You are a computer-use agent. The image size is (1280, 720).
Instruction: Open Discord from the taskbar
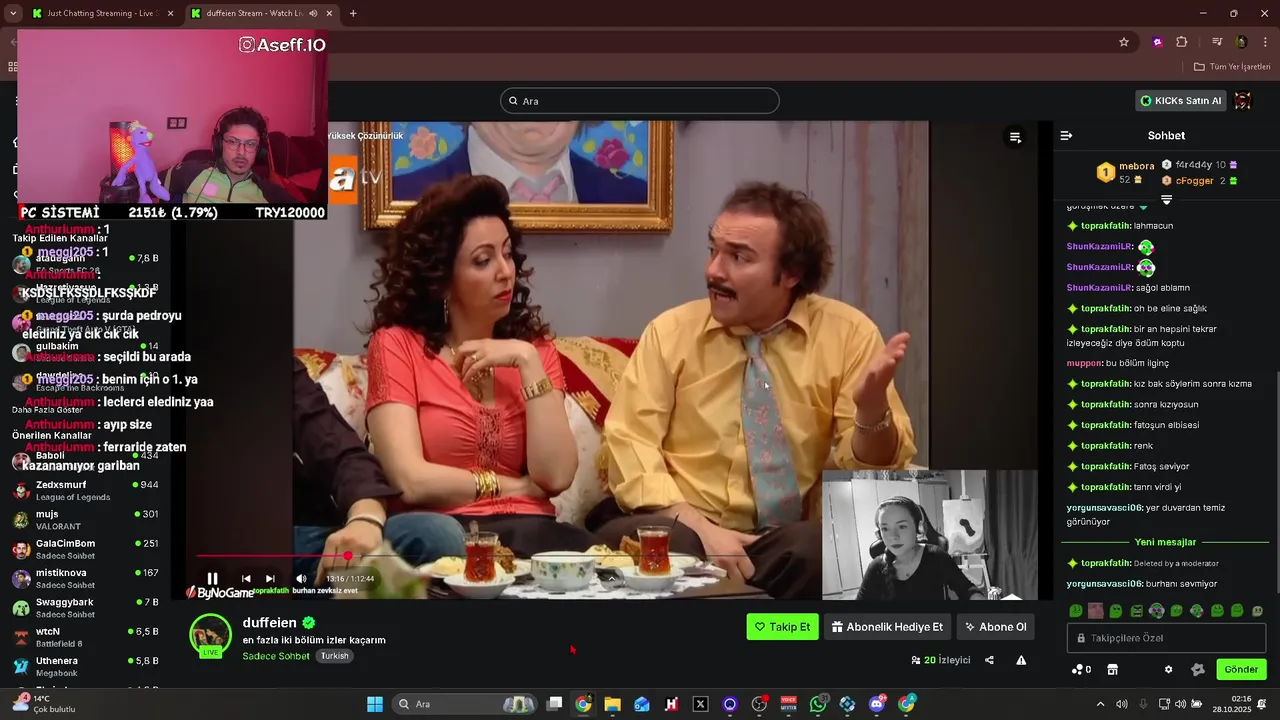(877, 704)
